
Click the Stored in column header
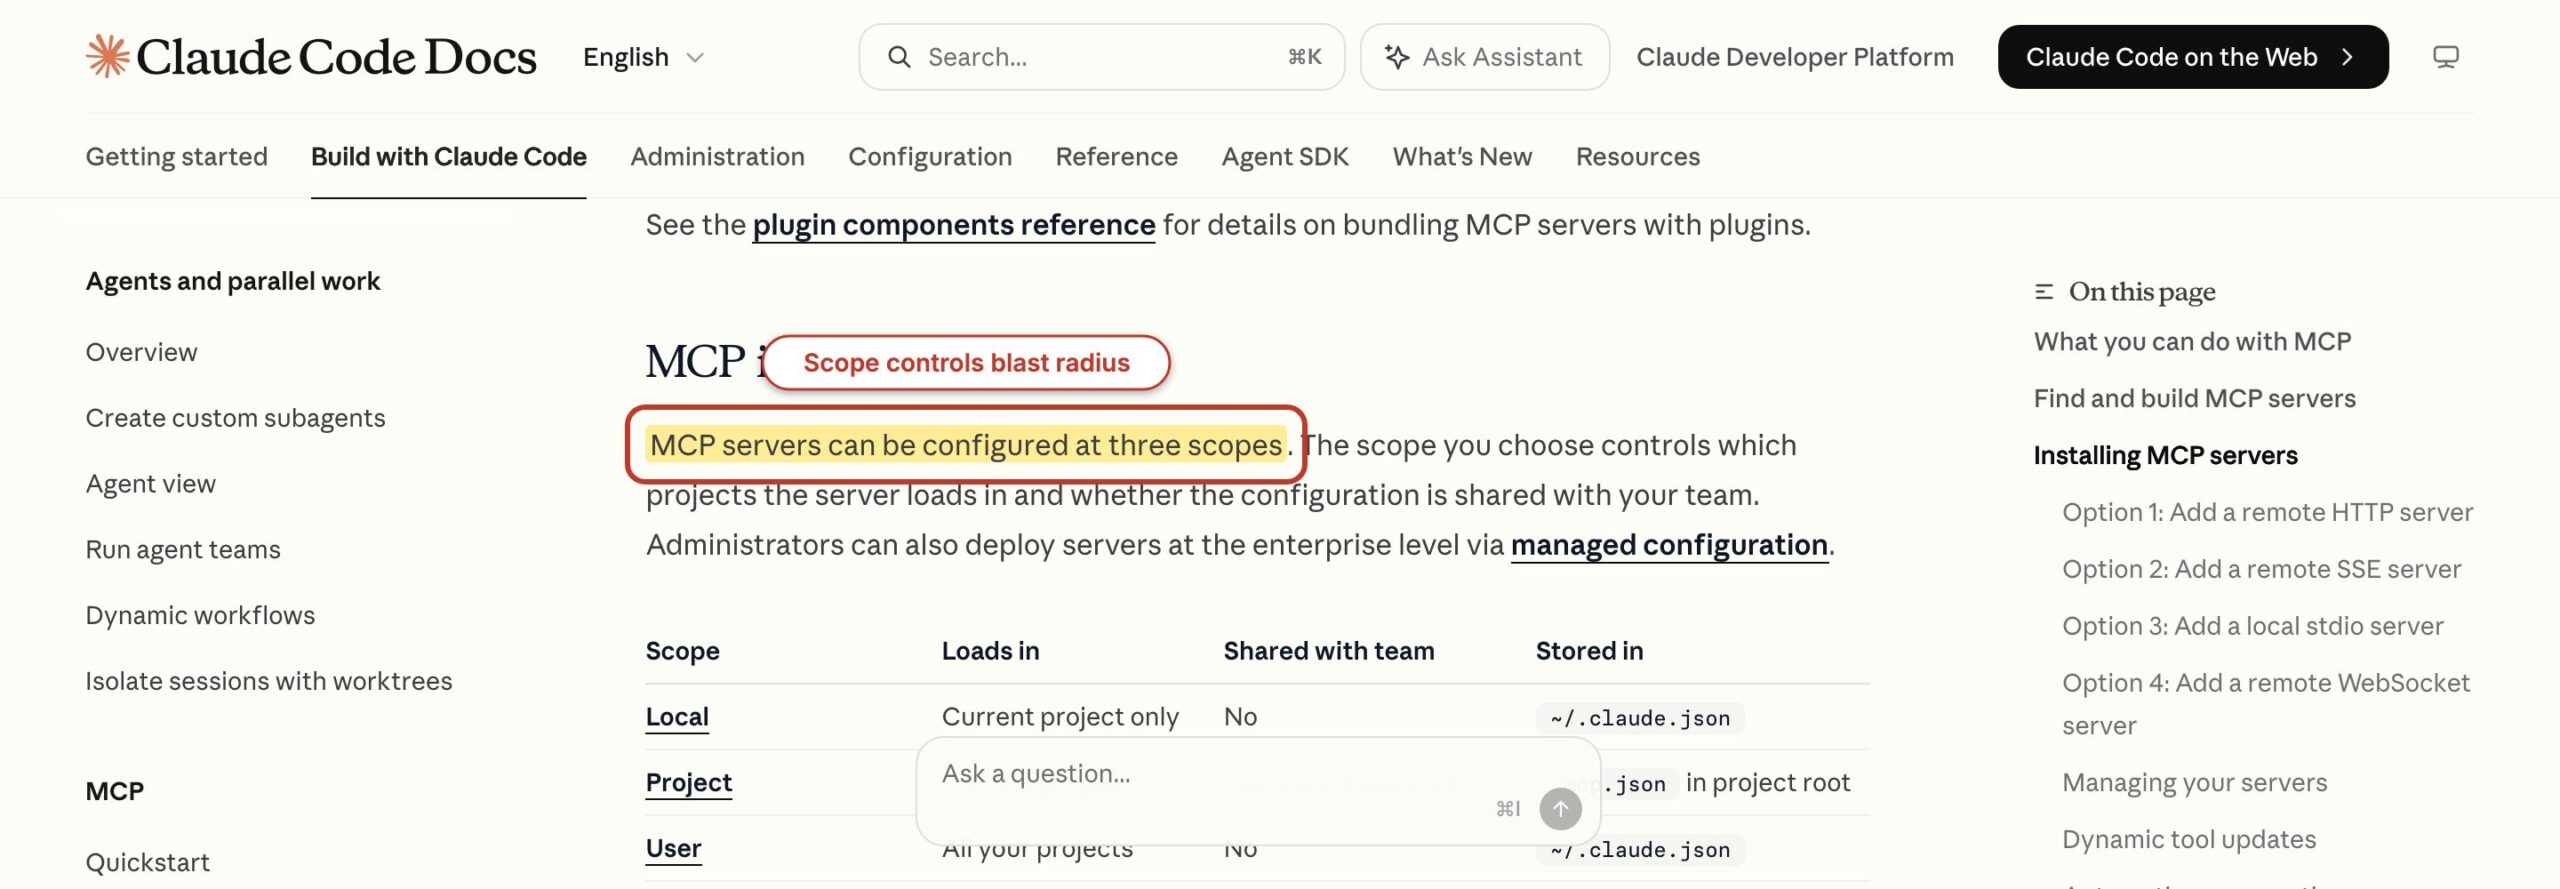point(1589,651)
